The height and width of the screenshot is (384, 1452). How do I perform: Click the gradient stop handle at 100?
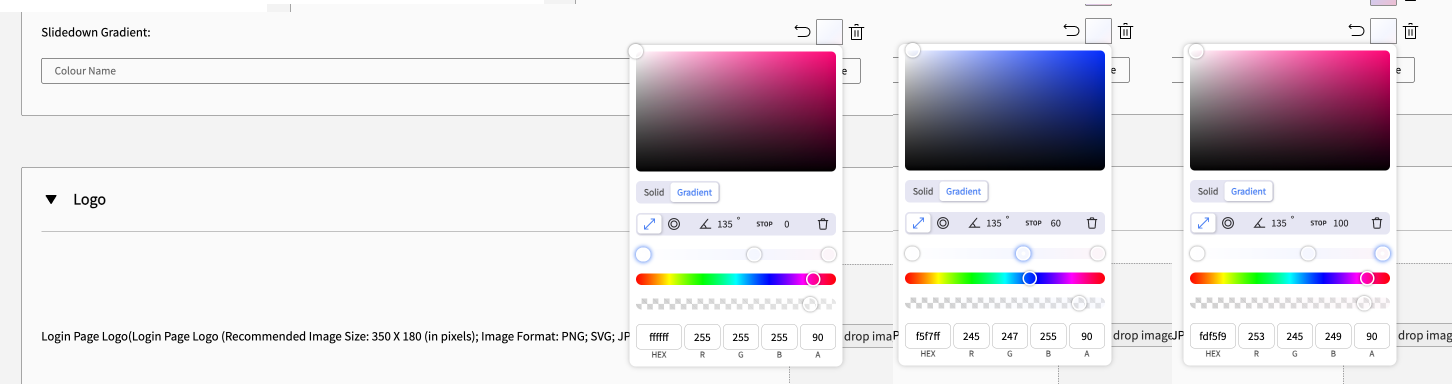[1383, 254]
